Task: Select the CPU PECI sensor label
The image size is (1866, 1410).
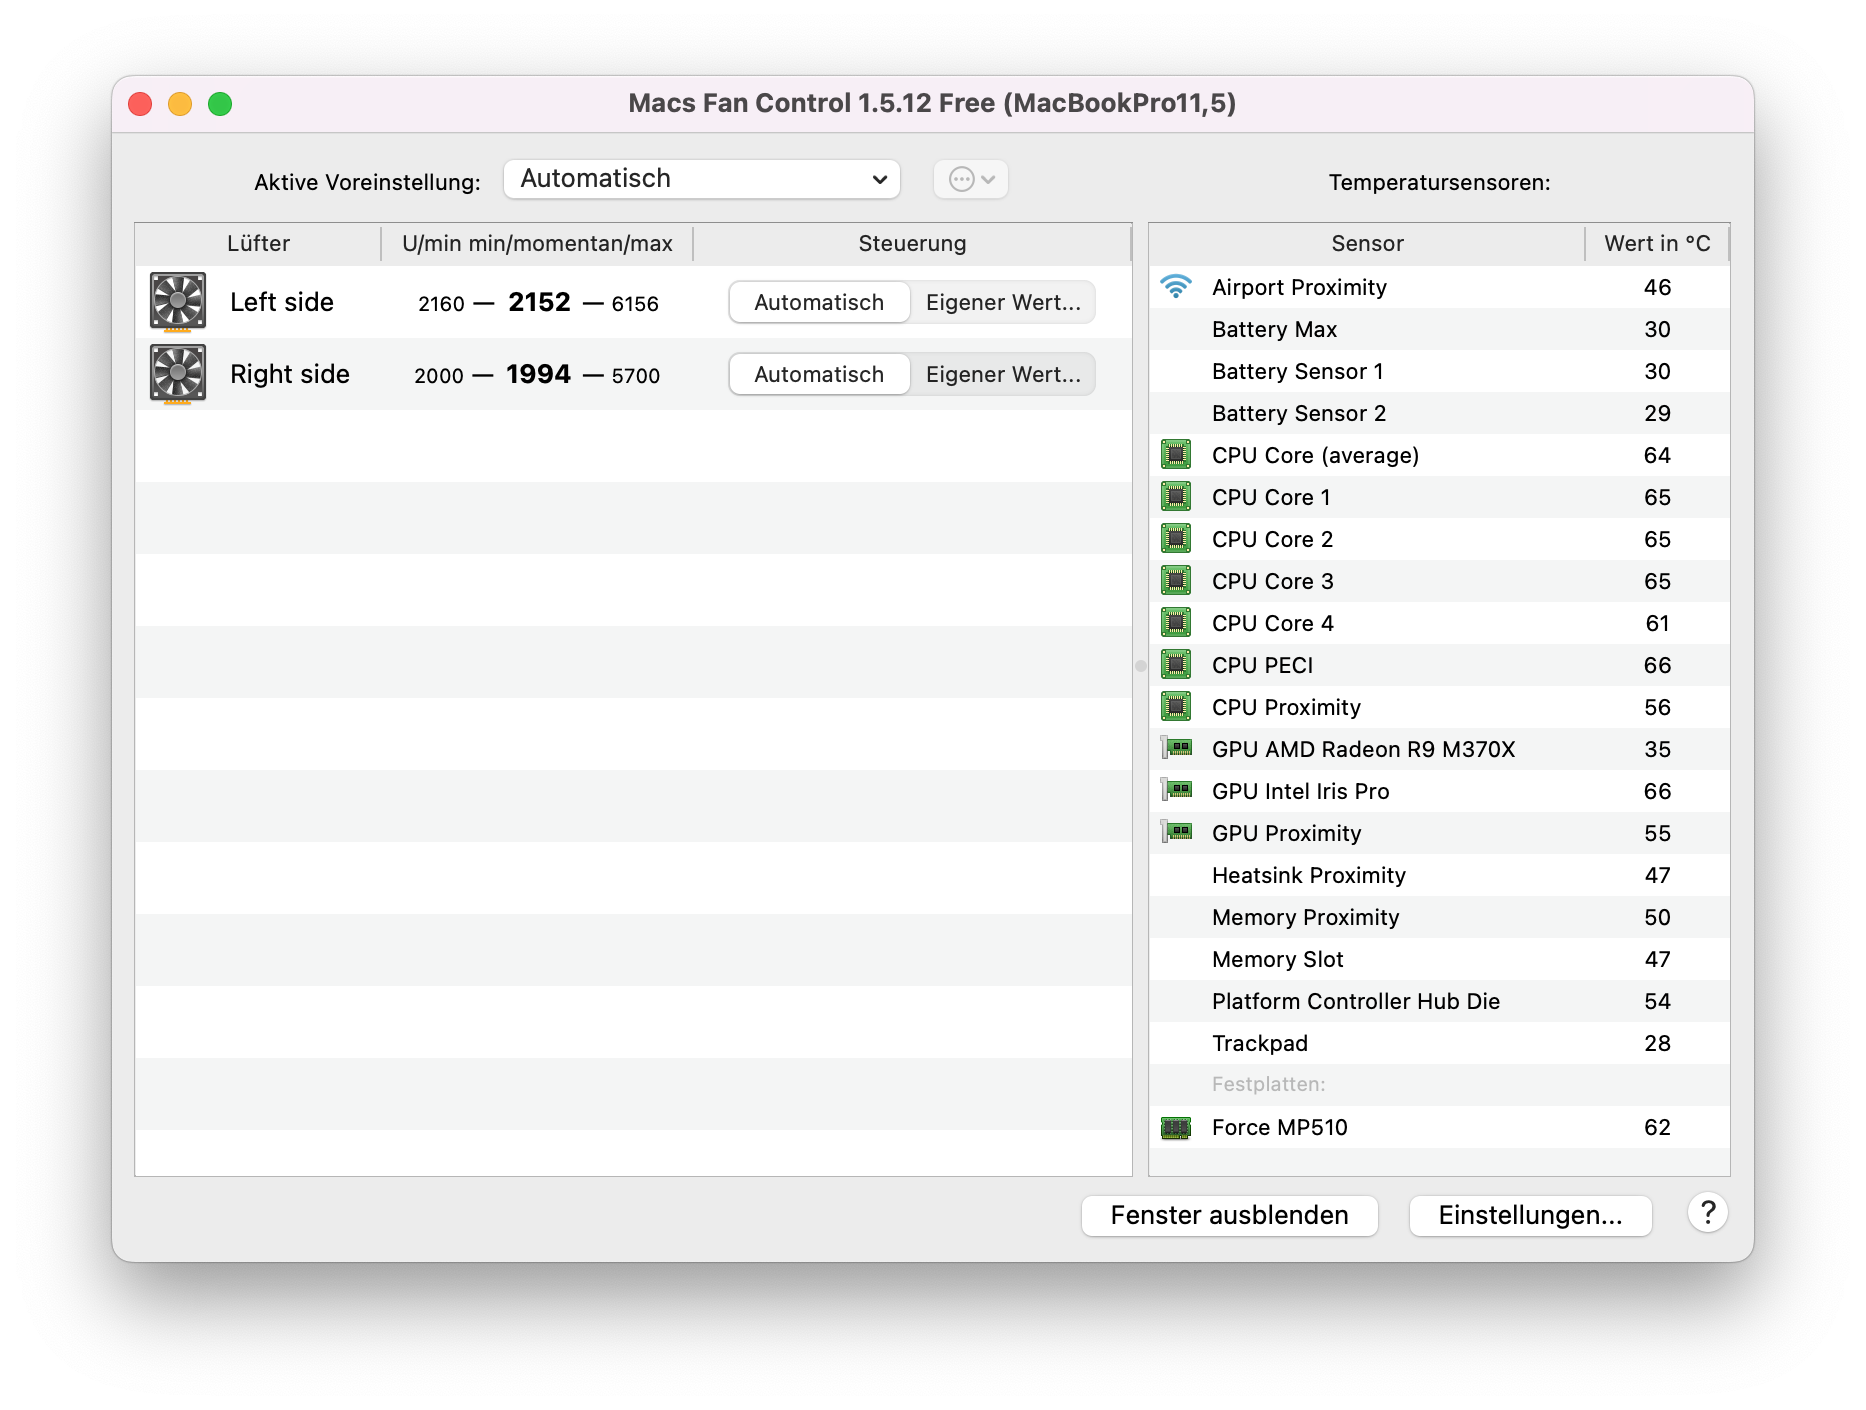Action: [1262, 665]
